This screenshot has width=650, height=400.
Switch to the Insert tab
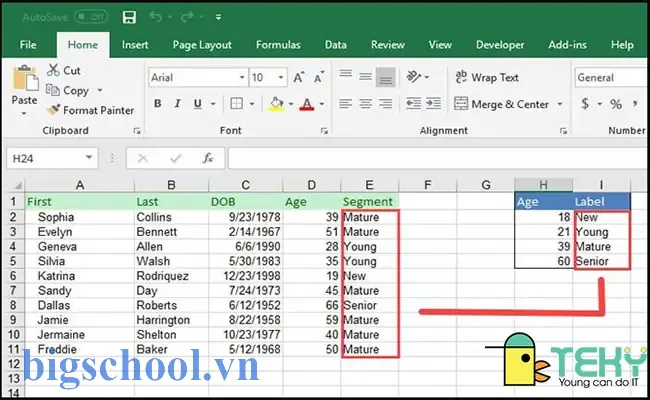coord(135,45)
